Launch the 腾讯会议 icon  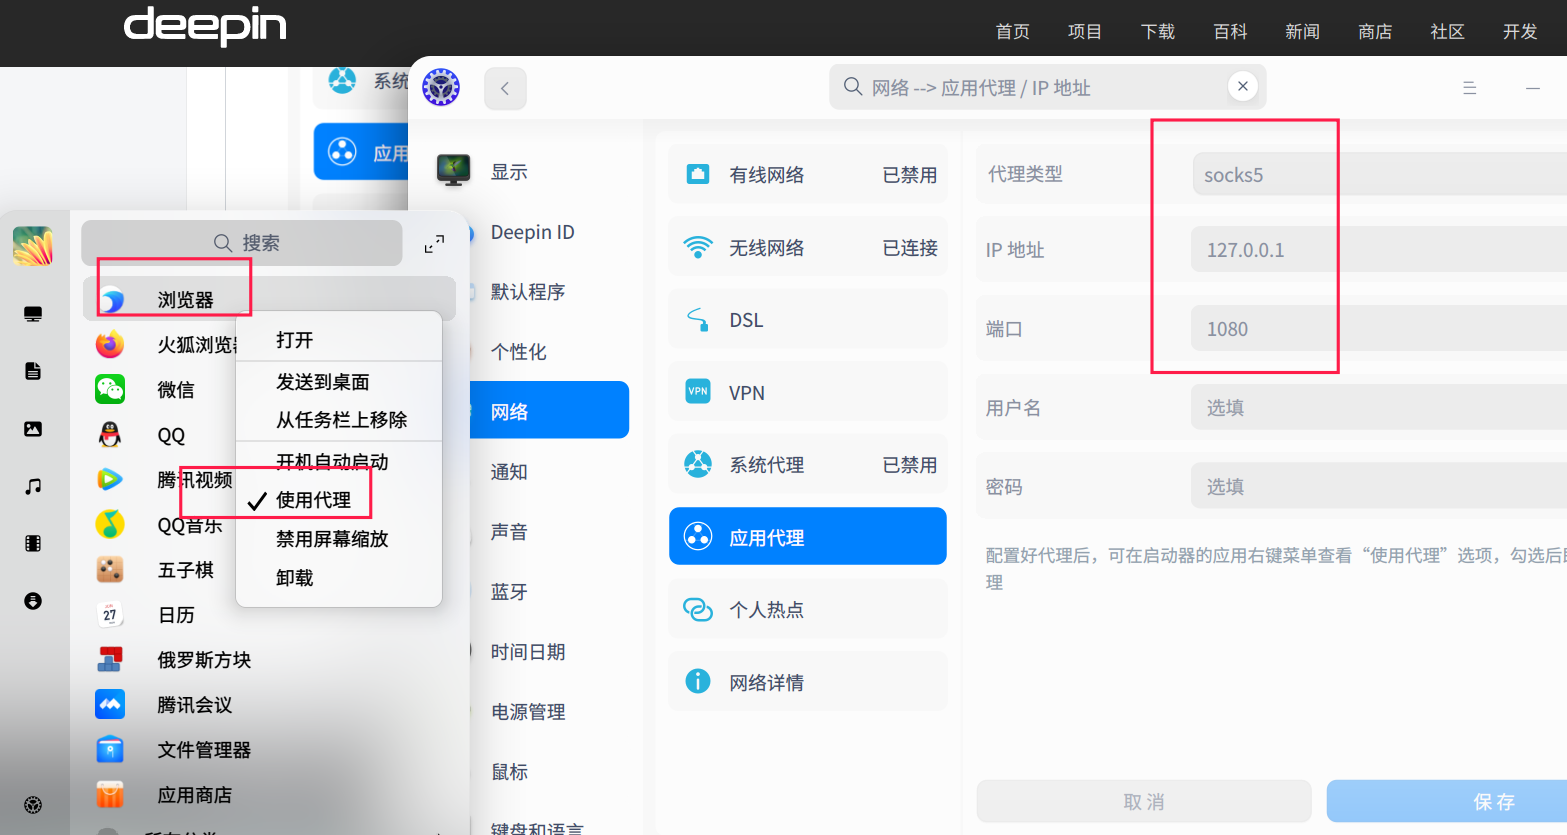[x=110, y=704]
